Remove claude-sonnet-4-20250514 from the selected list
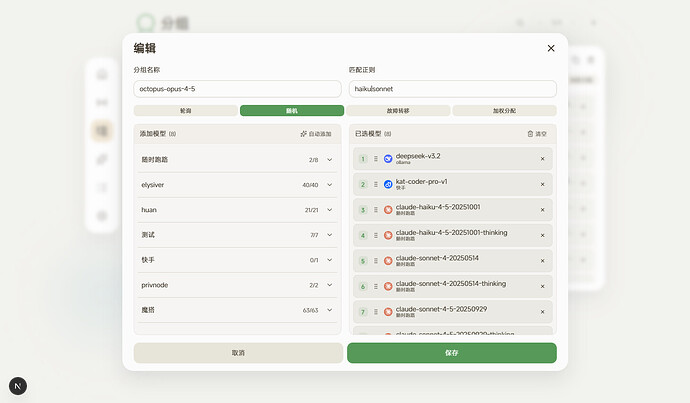 click(542, 261)
